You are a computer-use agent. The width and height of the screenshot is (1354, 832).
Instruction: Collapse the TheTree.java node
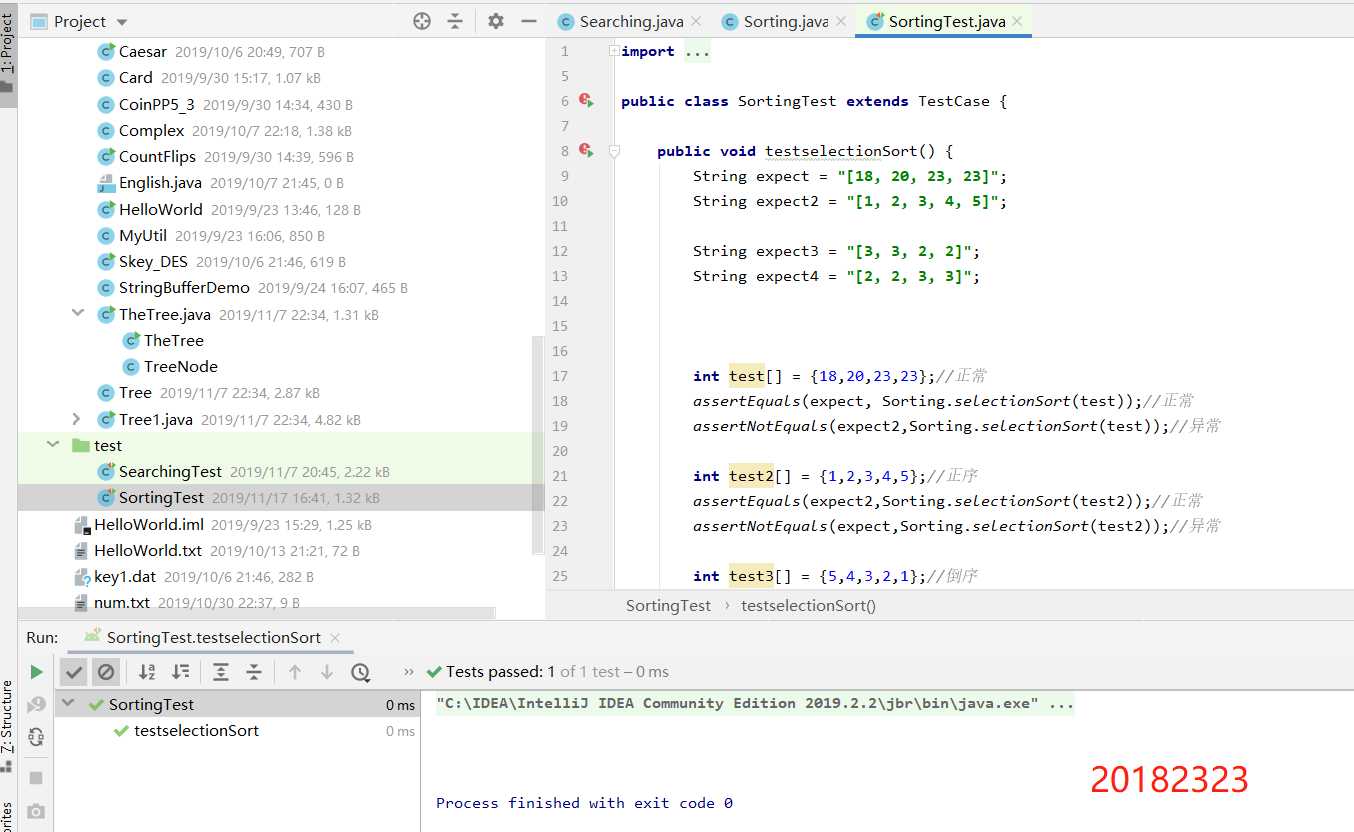click(78, 314)
